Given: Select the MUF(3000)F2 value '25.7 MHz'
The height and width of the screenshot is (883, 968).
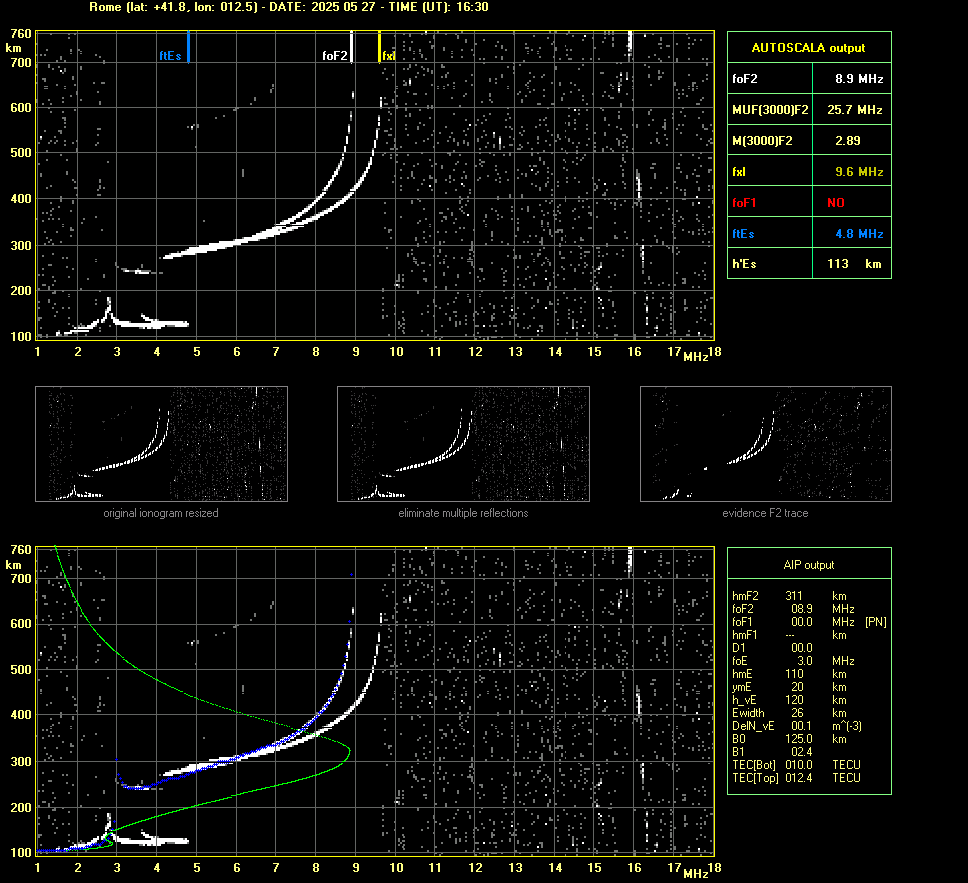Looking at the screenshot, I should click(854, 110).
